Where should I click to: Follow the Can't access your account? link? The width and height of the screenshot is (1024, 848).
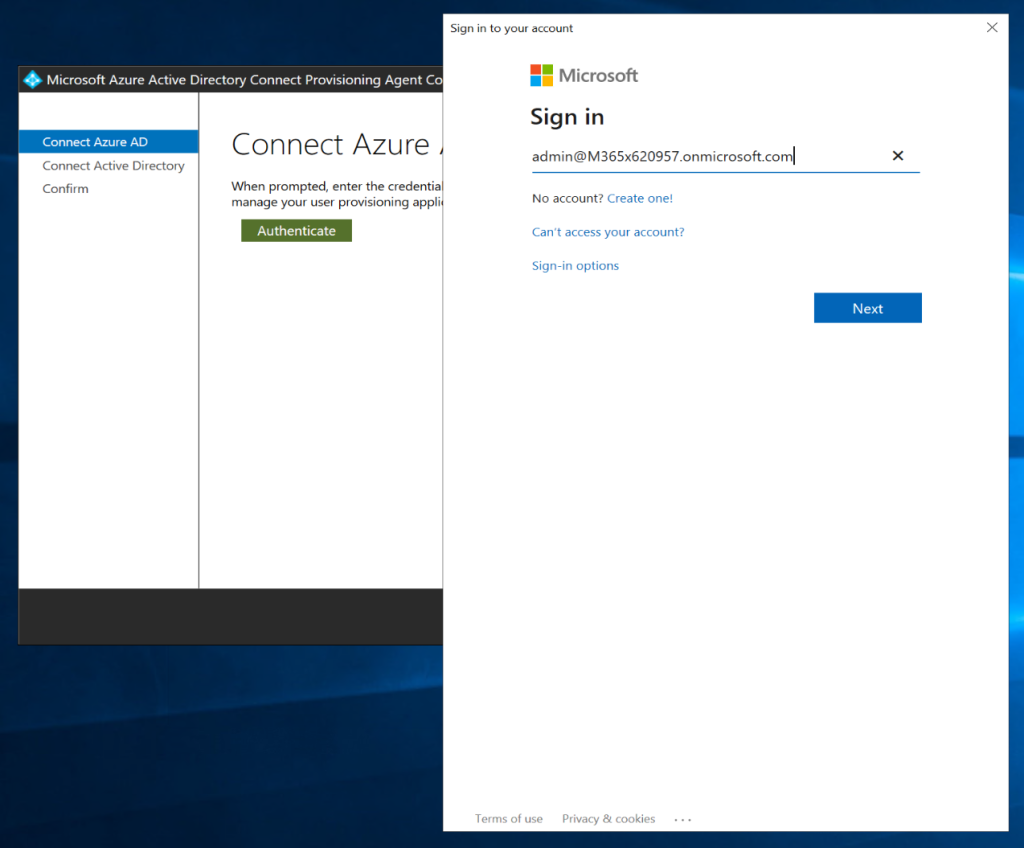(x=608, y=232)
